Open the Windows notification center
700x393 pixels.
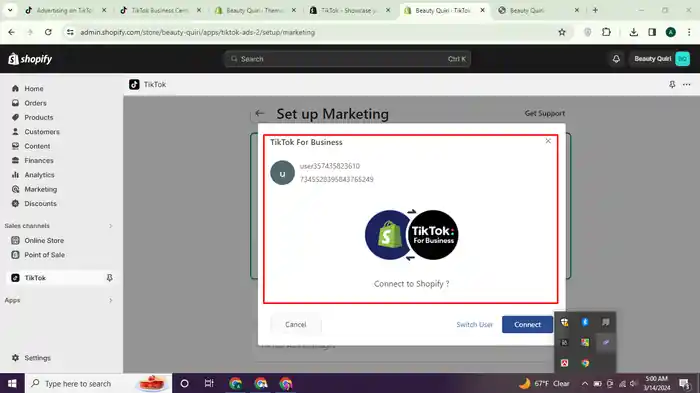point(684,384)
